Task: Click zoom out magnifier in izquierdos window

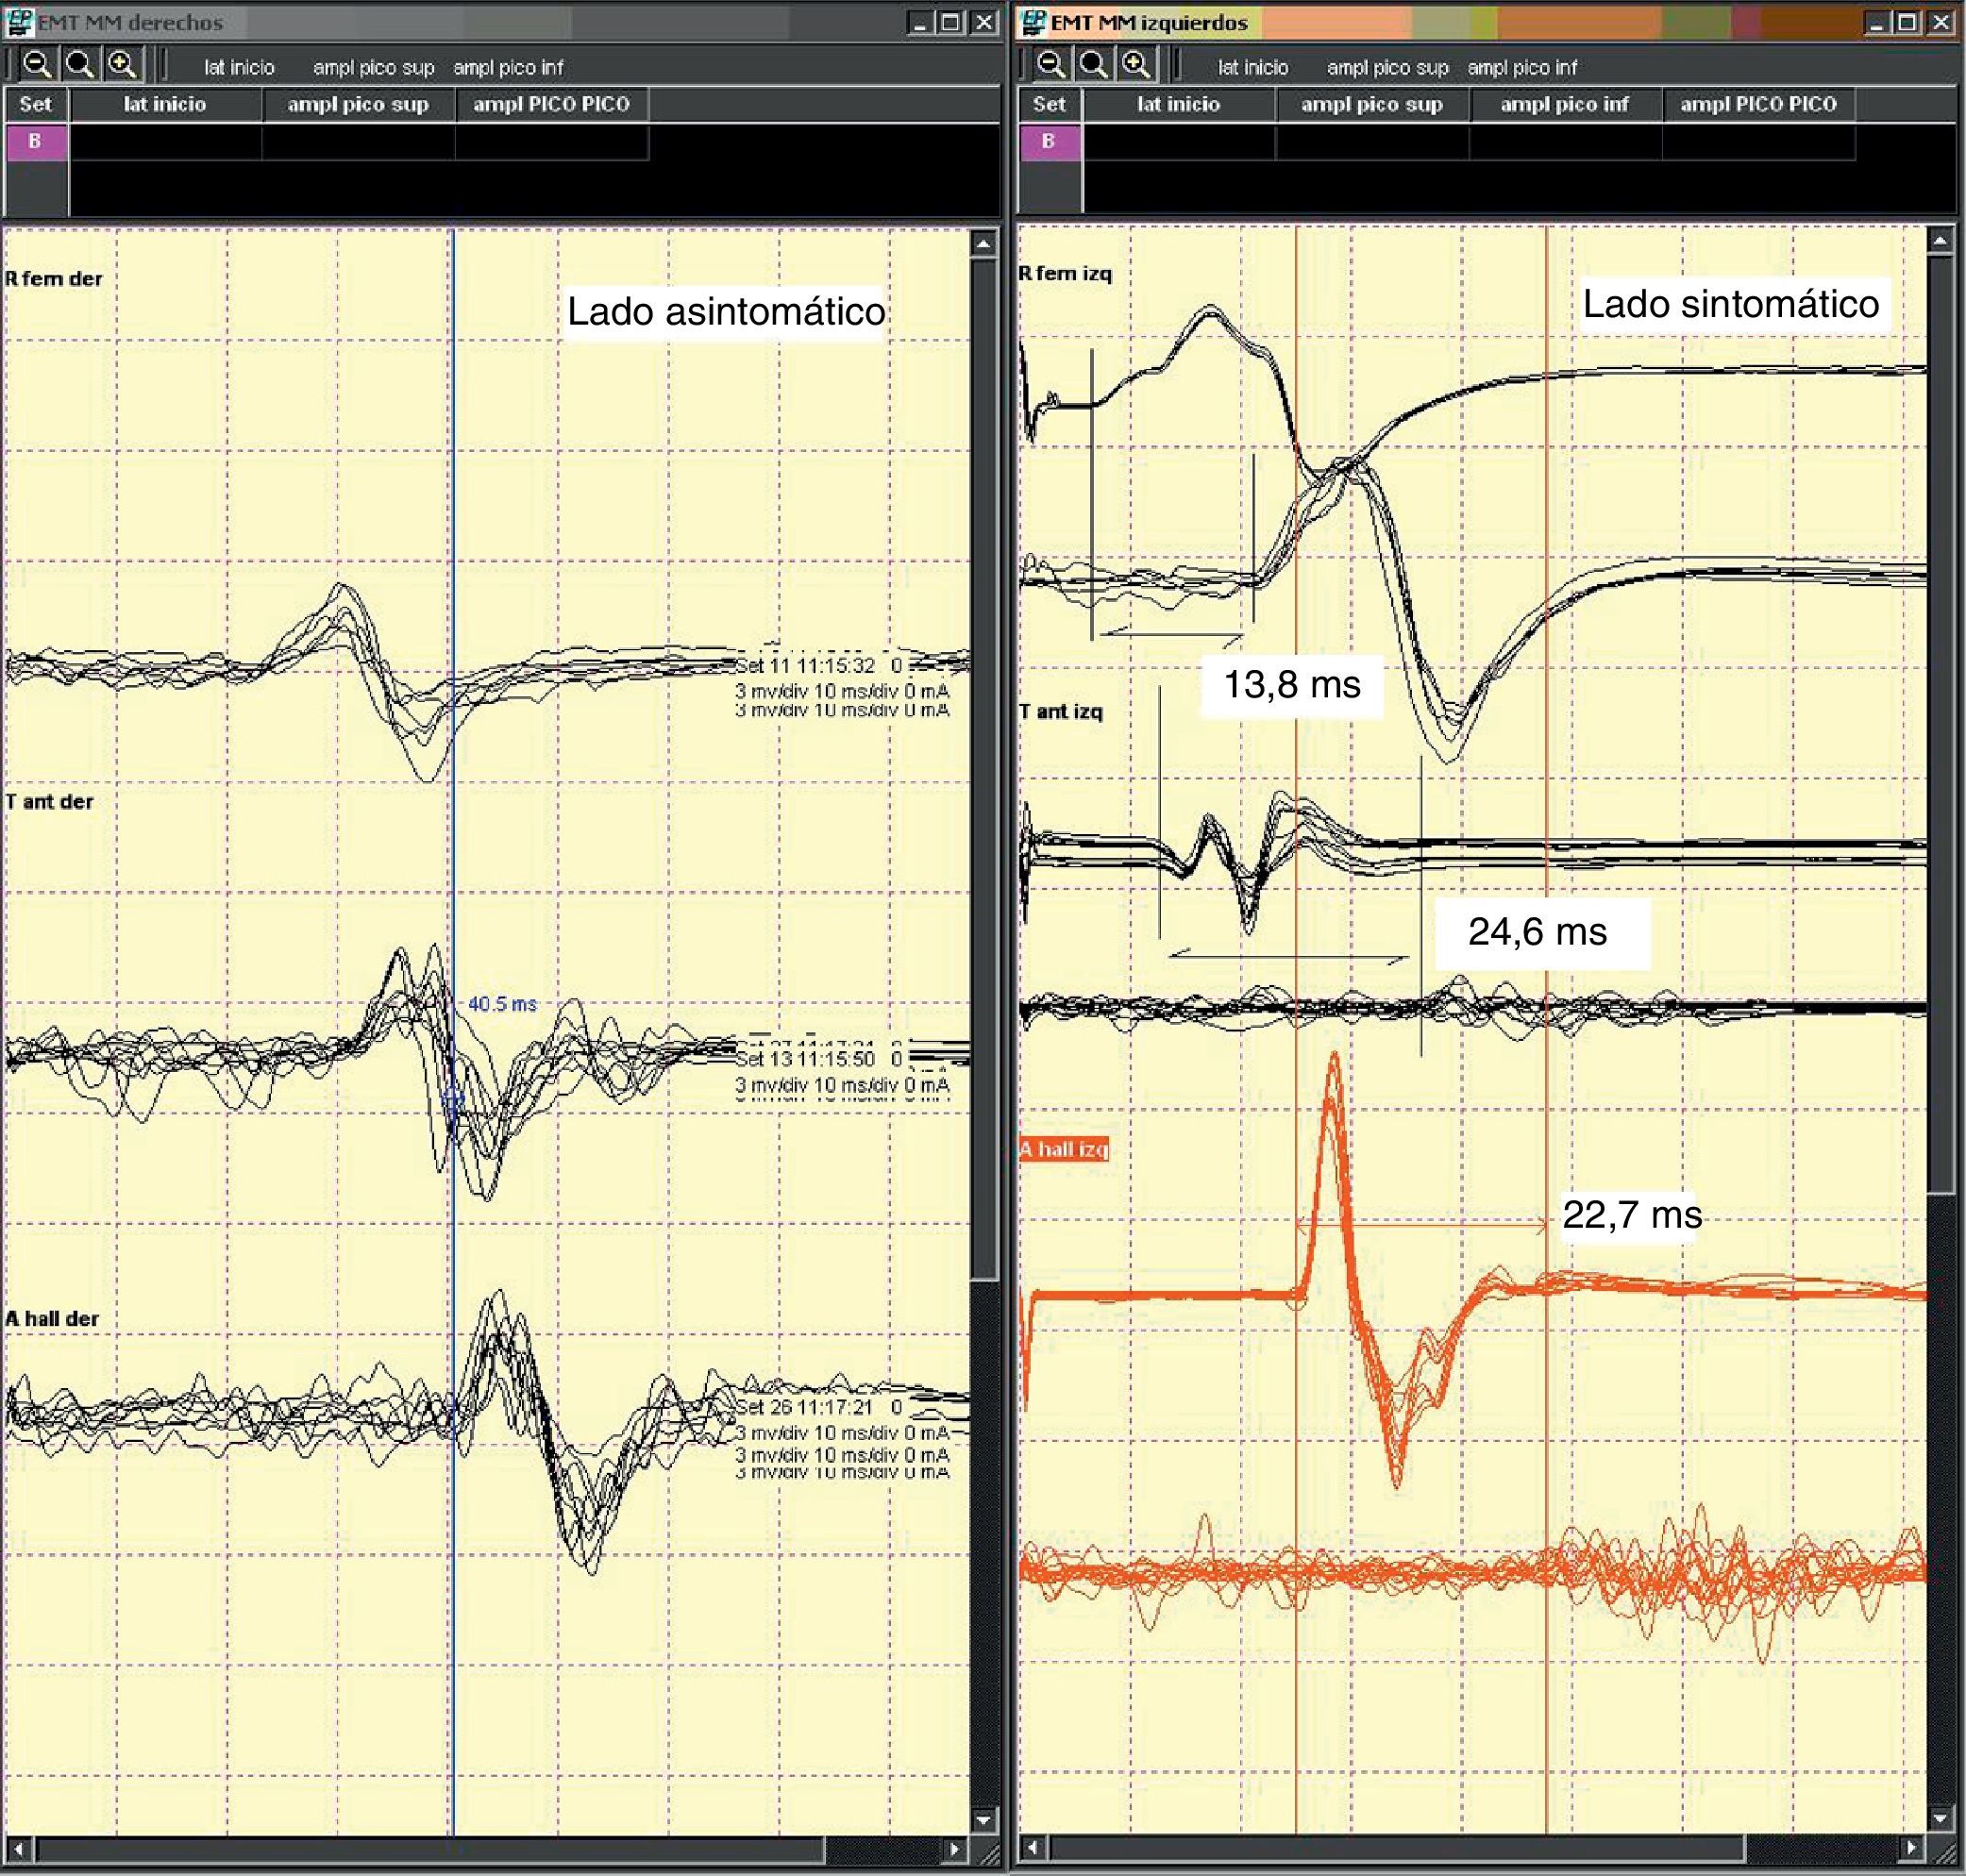Action: [x=1051, y=66]
